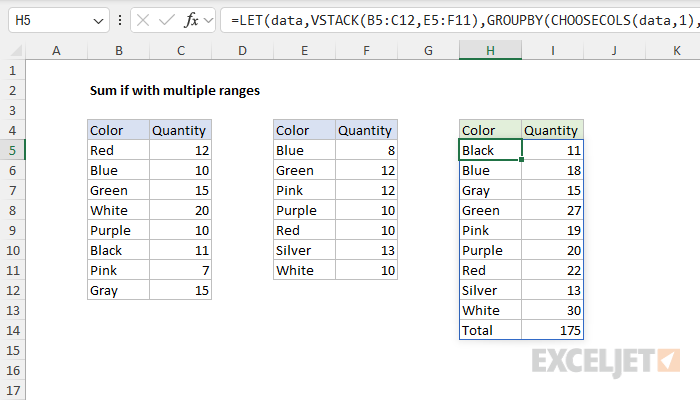Click cell H7 containing 'Gray'
Image resolution: width=700 pixels, height=400 pixels.
pyautogui.click(x=490, y=191)
